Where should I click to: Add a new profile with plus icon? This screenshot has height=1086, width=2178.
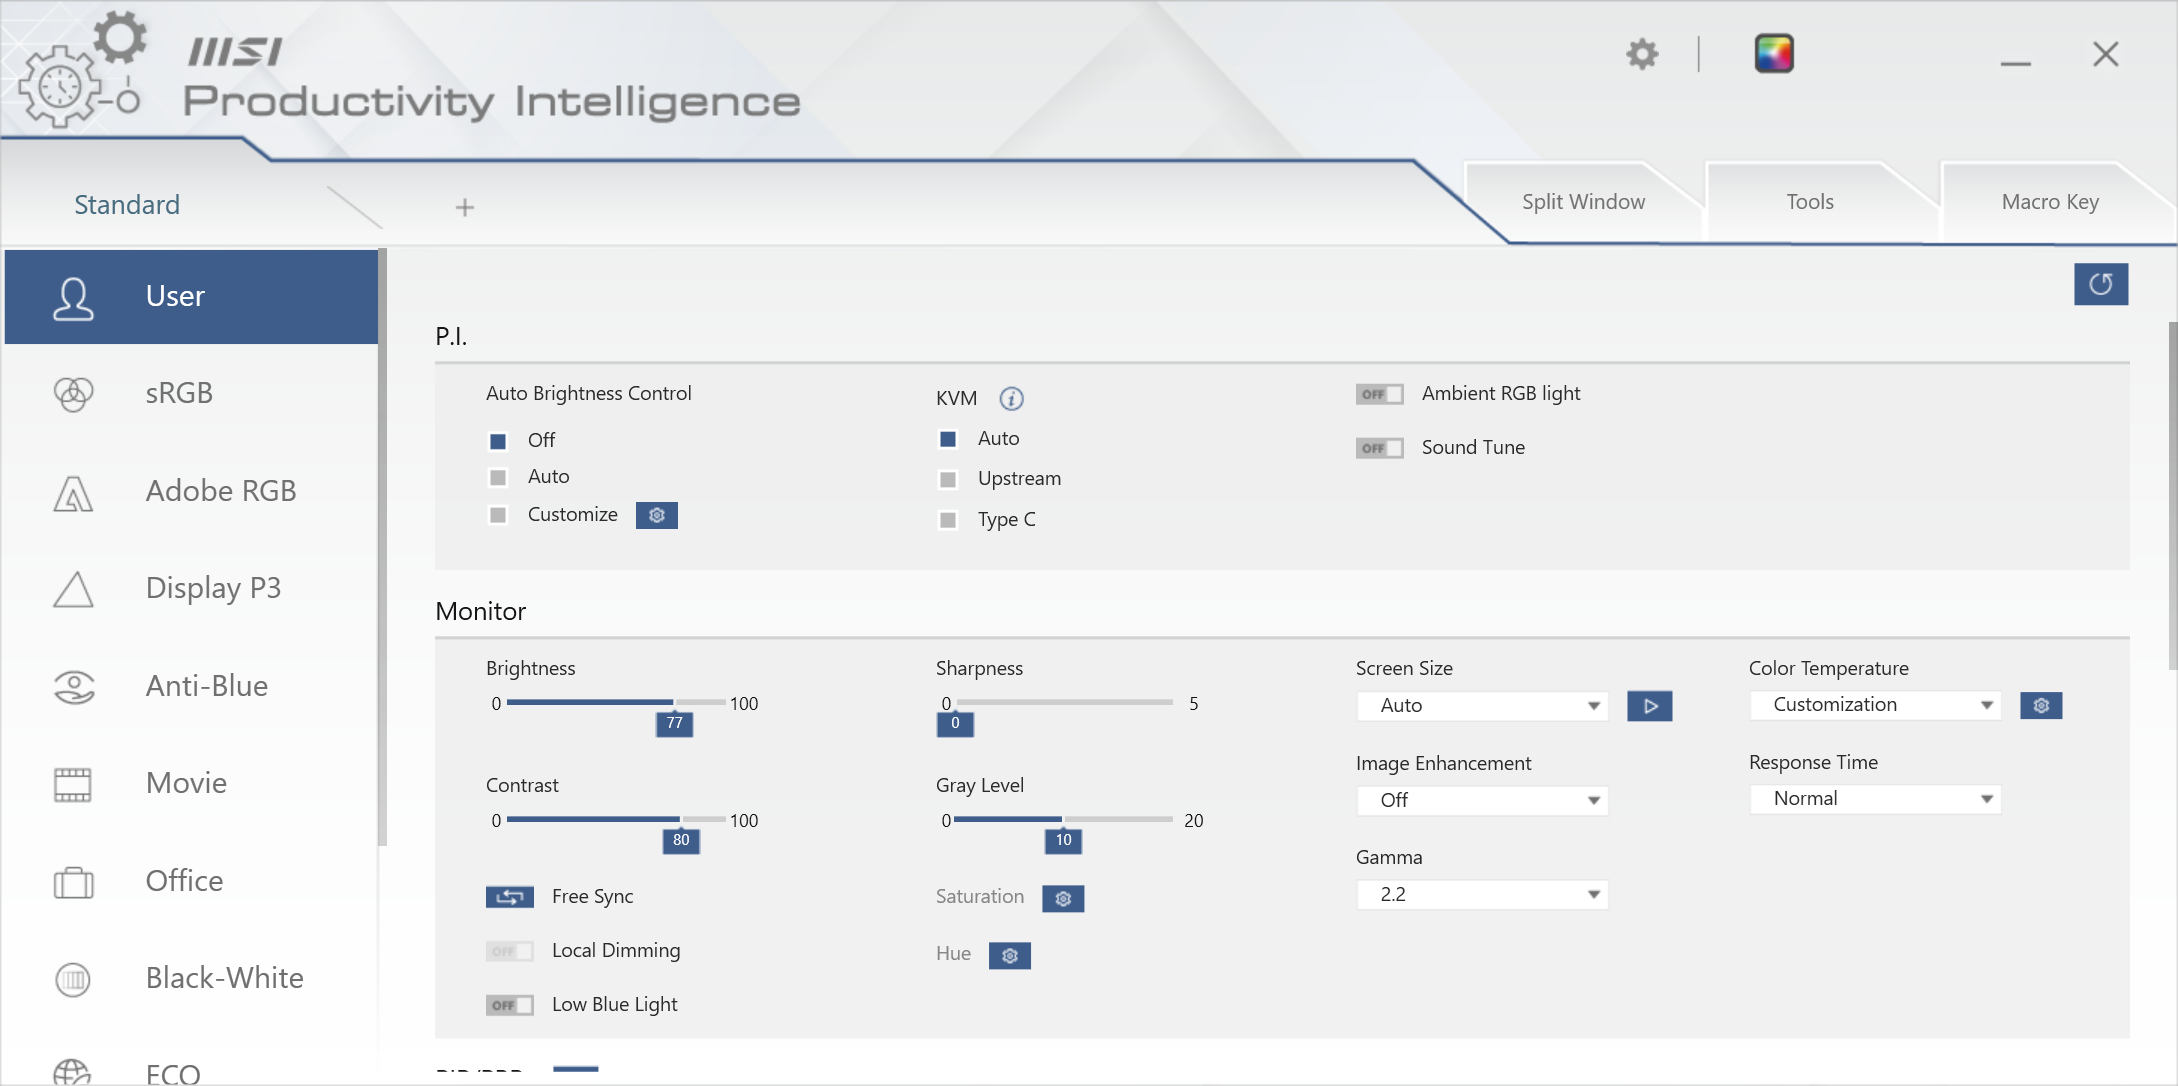464,207
